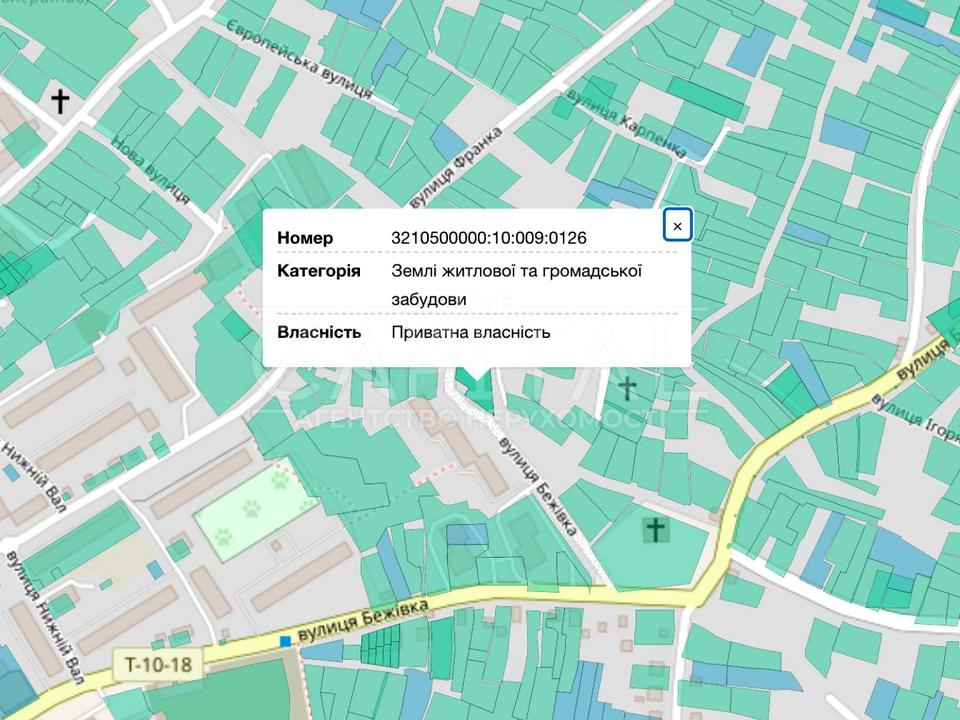This screenshot has height=720, width=960.
Task: Click the Землі житлової та громадської category text
Action: click(x=516, y=271)
